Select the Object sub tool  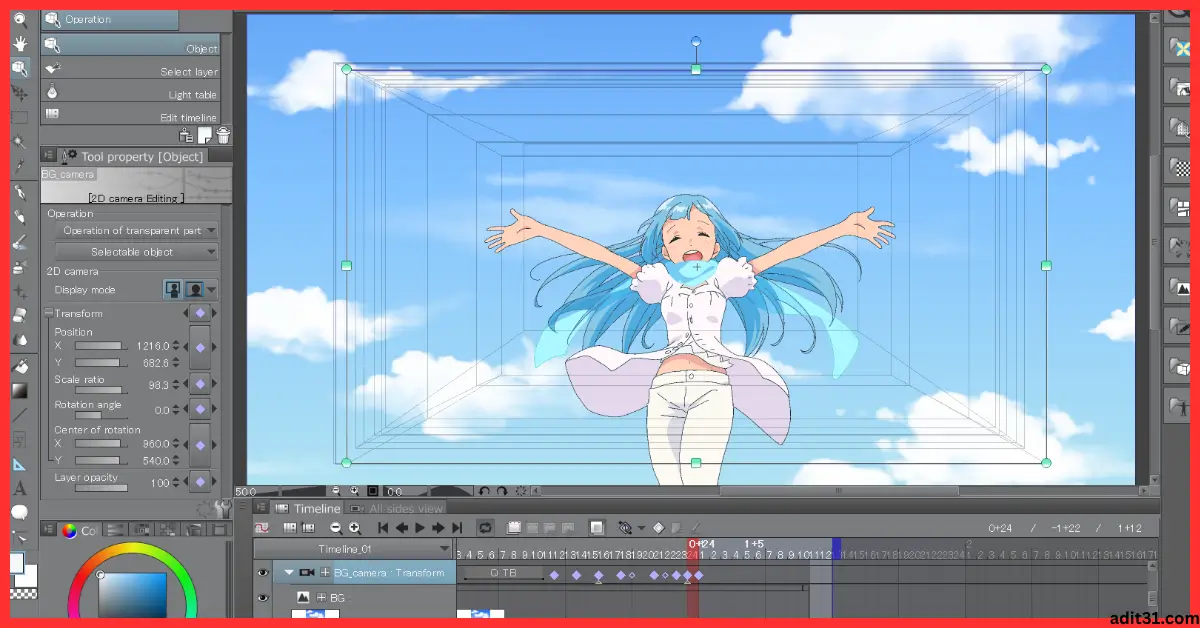[x=130, y=47]
